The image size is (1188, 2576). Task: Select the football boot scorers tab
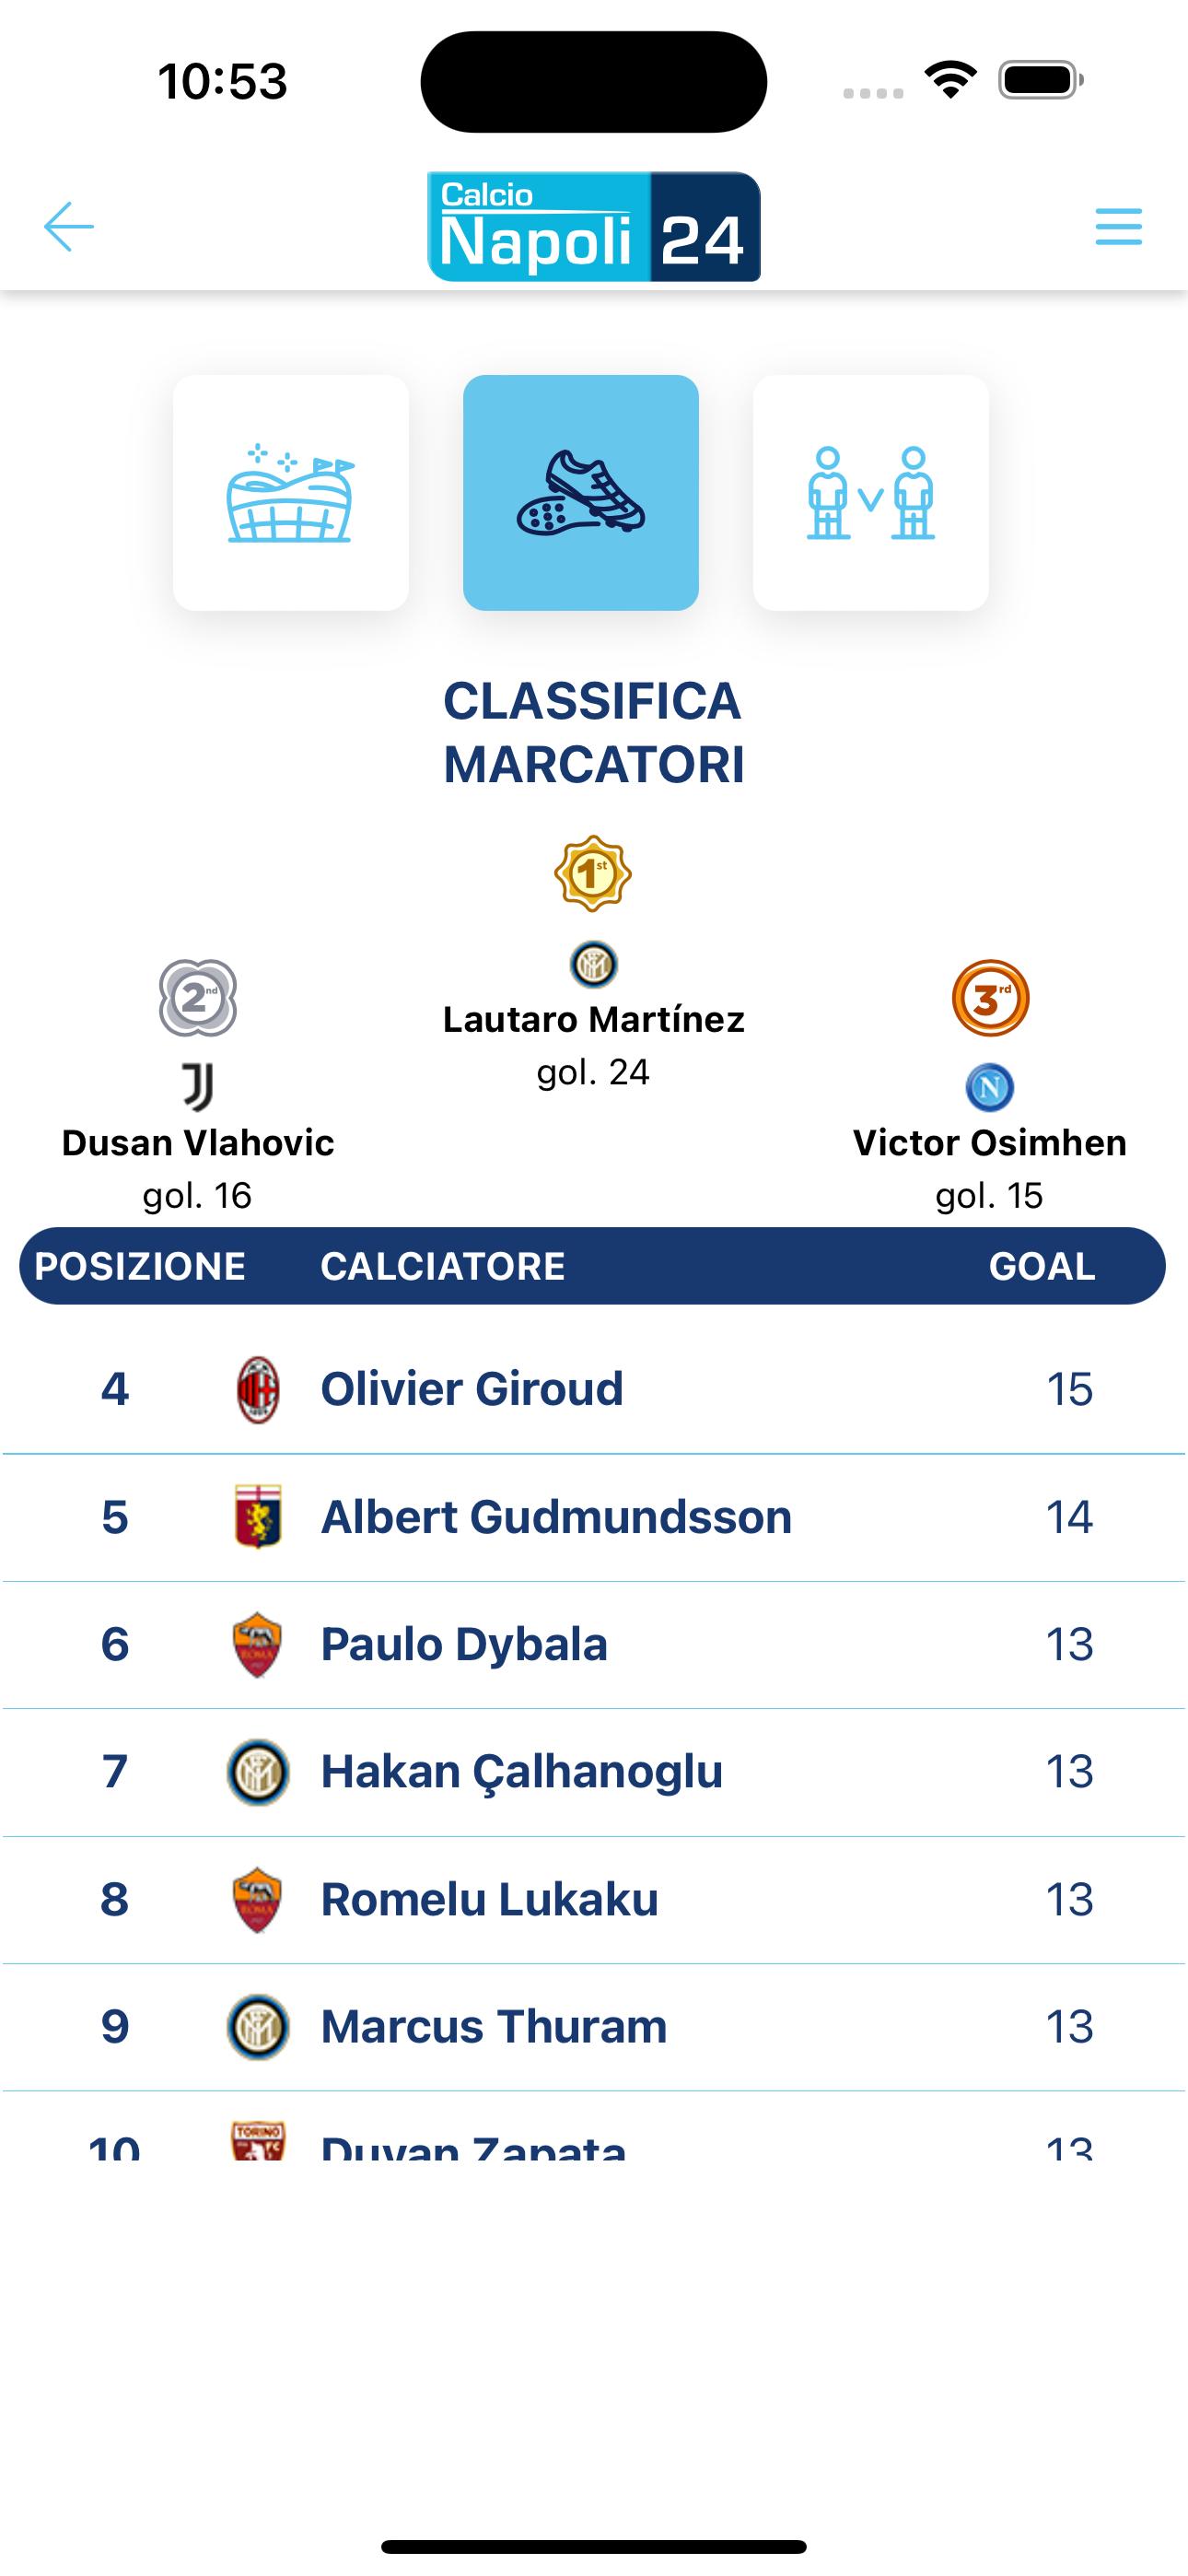point(581,493)
